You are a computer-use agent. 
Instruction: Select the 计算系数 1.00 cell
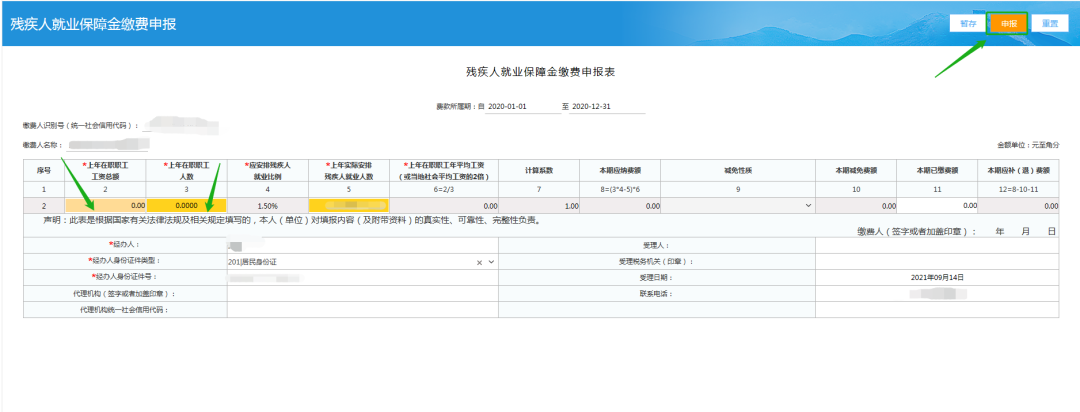click(x=541, y=205)
